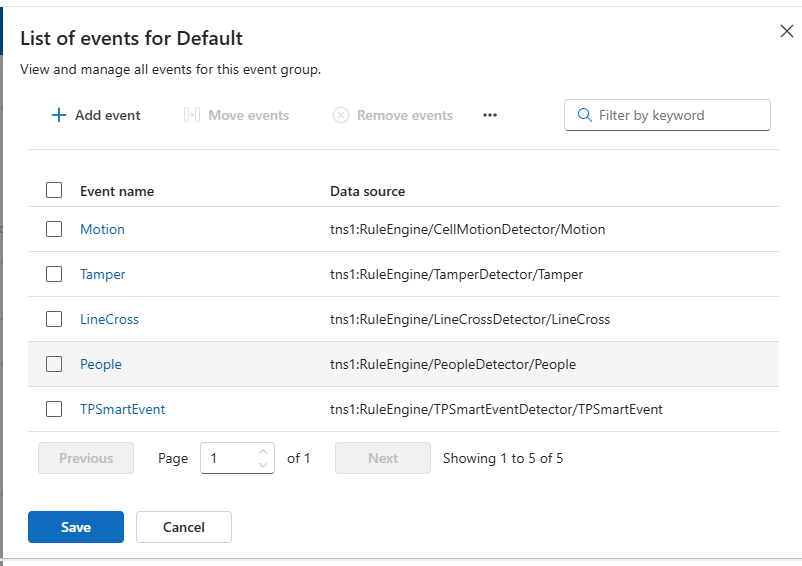Check the select-all events checkbox
Screen dimensions: 802x566
(54, 190)
